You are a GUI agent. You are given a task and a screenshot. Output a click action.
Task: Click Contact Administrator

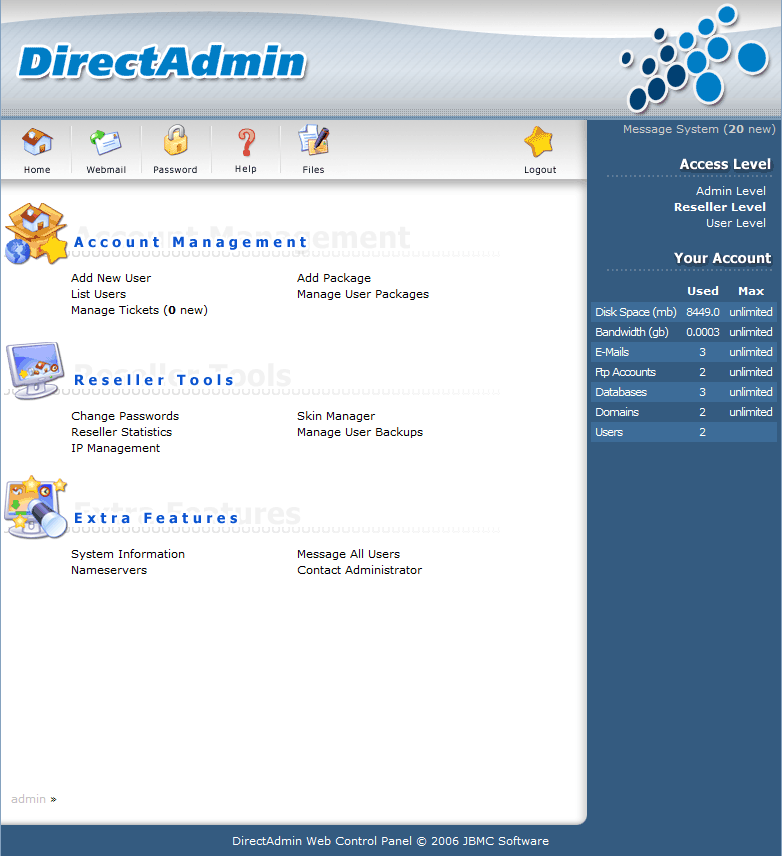tap(359, 570)
